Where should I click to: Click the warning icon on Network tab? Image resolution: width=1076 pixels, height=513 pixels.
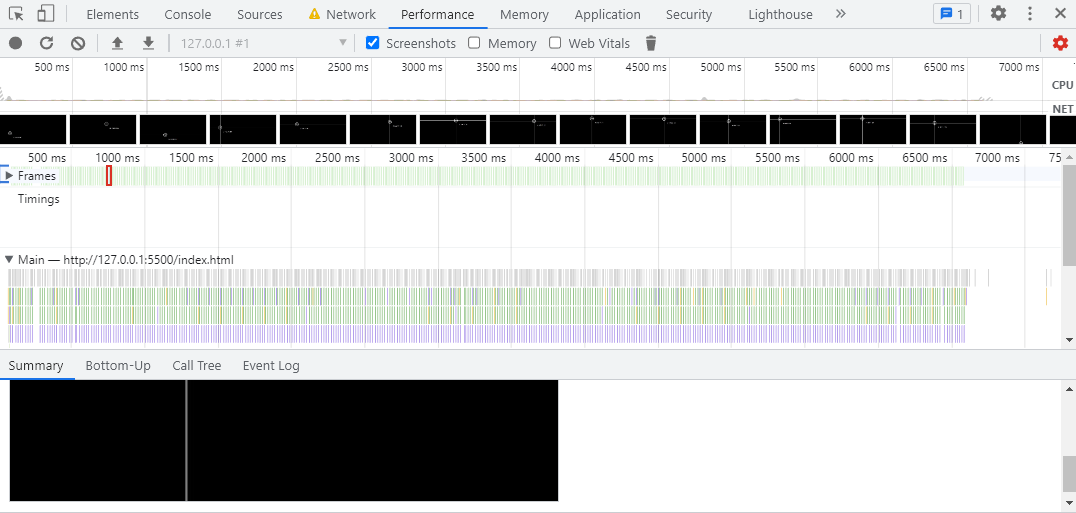click(x=314, y=14)
